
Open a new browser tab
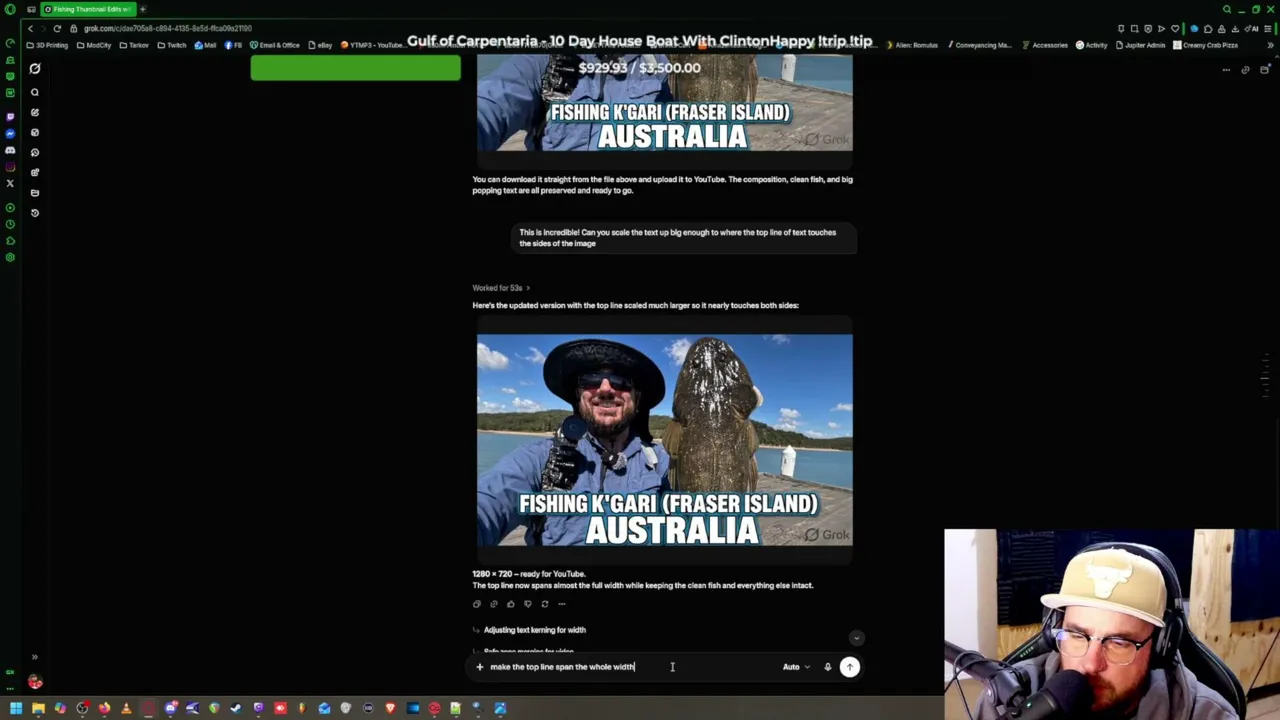pyautogui.click(x=142, y=9)
